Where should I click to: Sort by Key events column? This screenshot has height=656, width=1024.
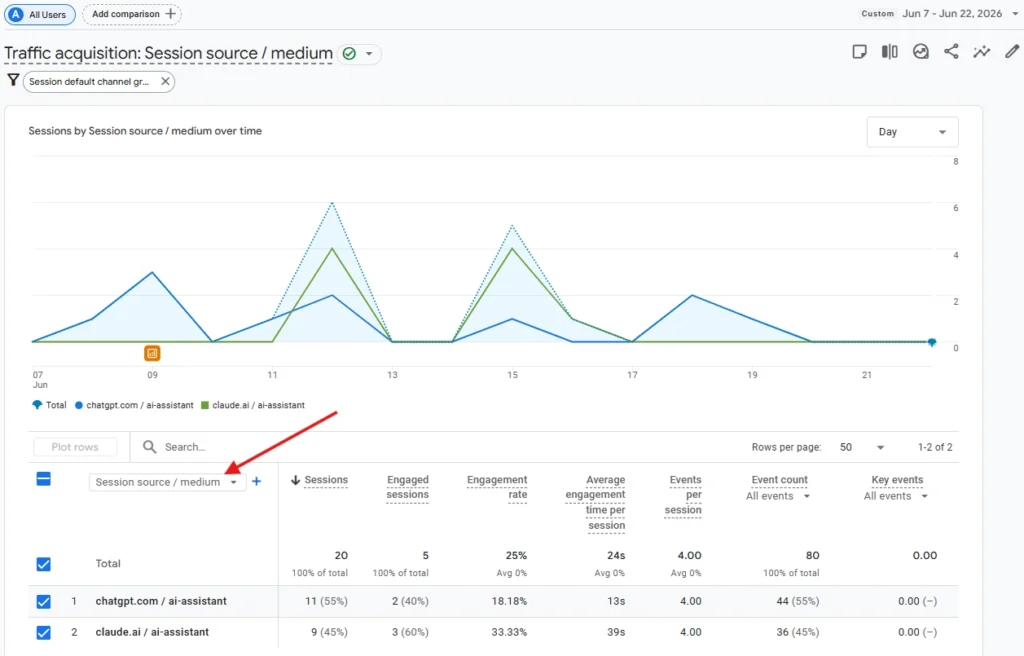pos(897,480)
